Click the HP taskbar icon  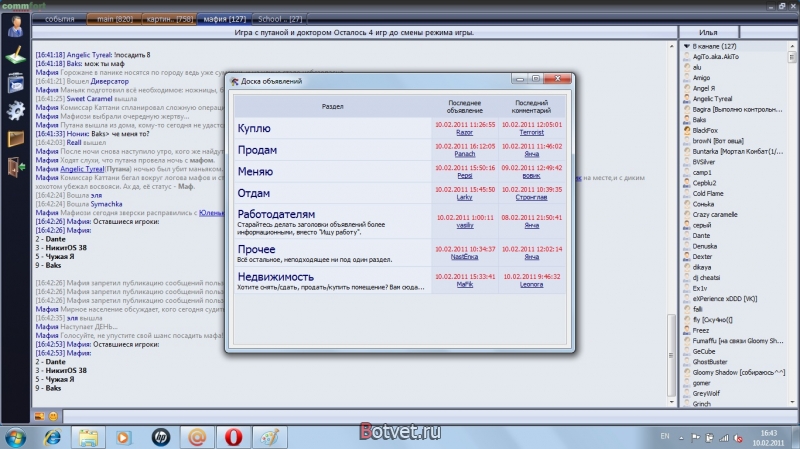click(x=160, y=438)
